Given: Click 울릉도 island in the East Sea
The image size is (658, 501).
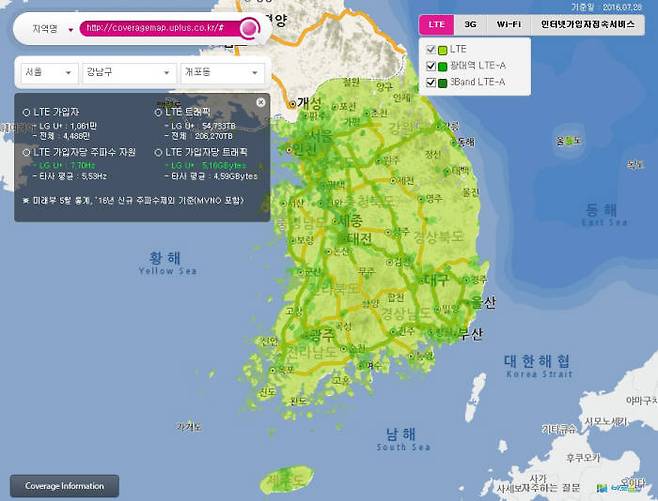Looking at the screenshot, I should pos(569,141).
